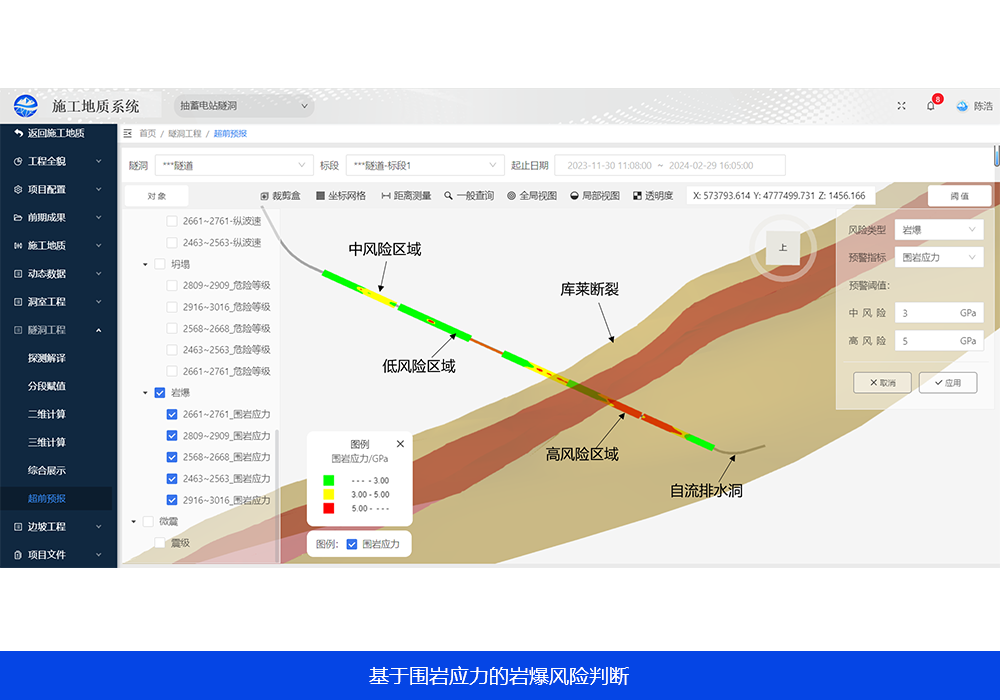The height and width of the screenshot is (700, 1000).
Task: Open the 一般查询 general query tool
Action: tap(469, 196)
